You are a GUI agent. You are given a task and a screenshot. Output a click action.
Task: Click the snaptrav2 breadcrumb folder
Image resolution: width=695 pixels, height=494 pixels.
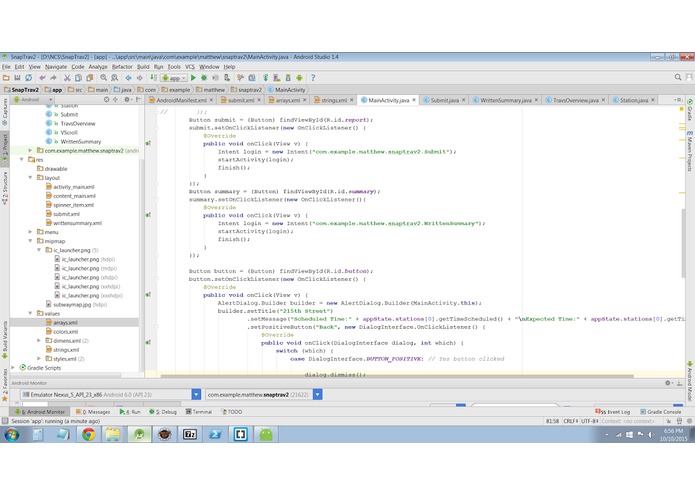click(x=246, y=89)
